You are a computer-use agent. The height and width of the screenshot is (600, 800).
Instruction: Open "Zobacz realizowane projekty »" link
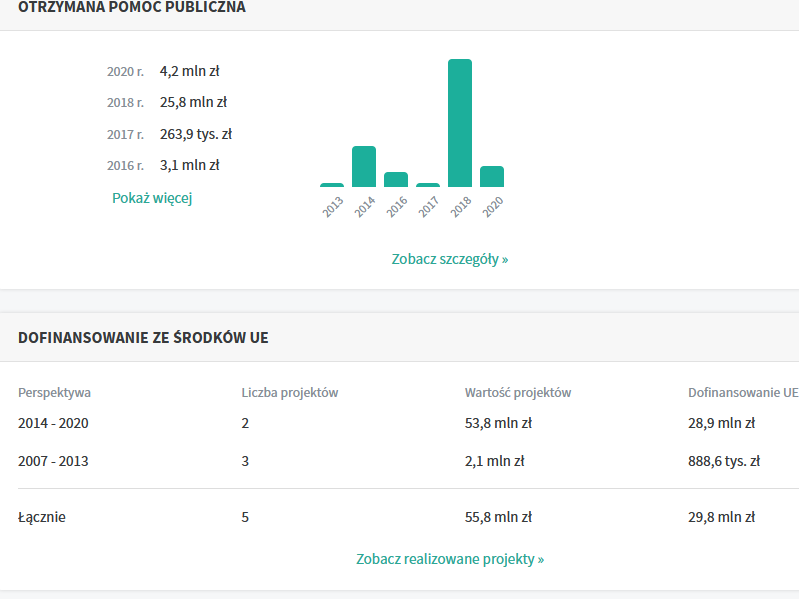tap(450, 559)
